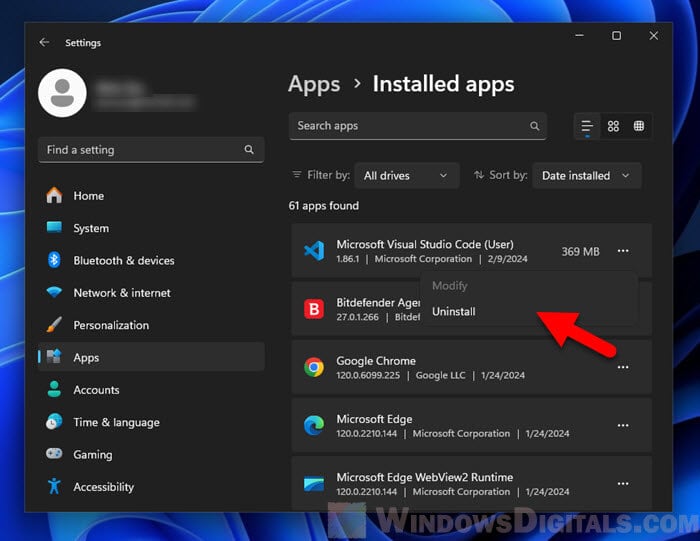Click the Find a setting field
The height and width of the screenshot is (541, 700).
[151, 150]
